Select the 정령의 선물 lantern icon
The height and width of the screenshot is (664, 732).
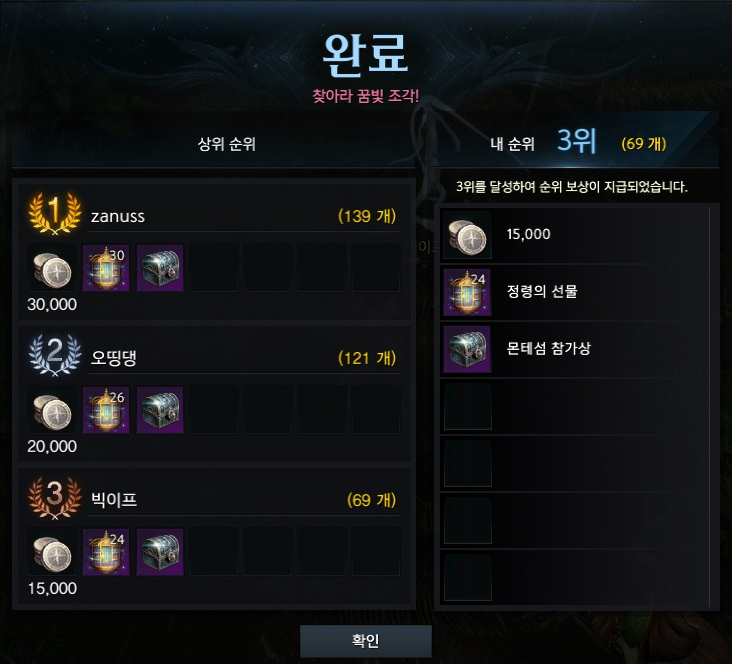467,292
